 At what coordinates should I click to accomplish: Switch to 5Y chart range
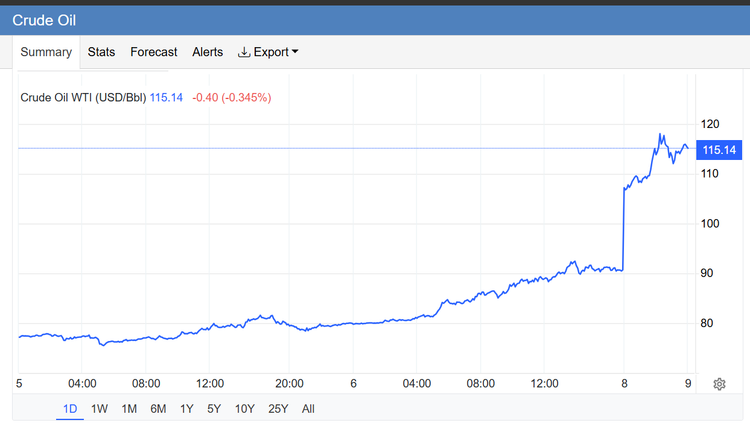[214, 408]
